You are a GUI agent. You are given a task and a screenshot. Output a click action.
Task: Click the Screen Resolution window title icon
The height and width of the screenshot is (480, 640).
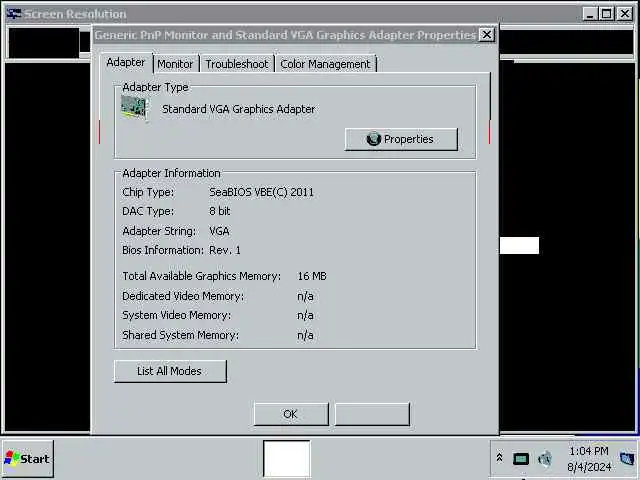pos(14,14)
